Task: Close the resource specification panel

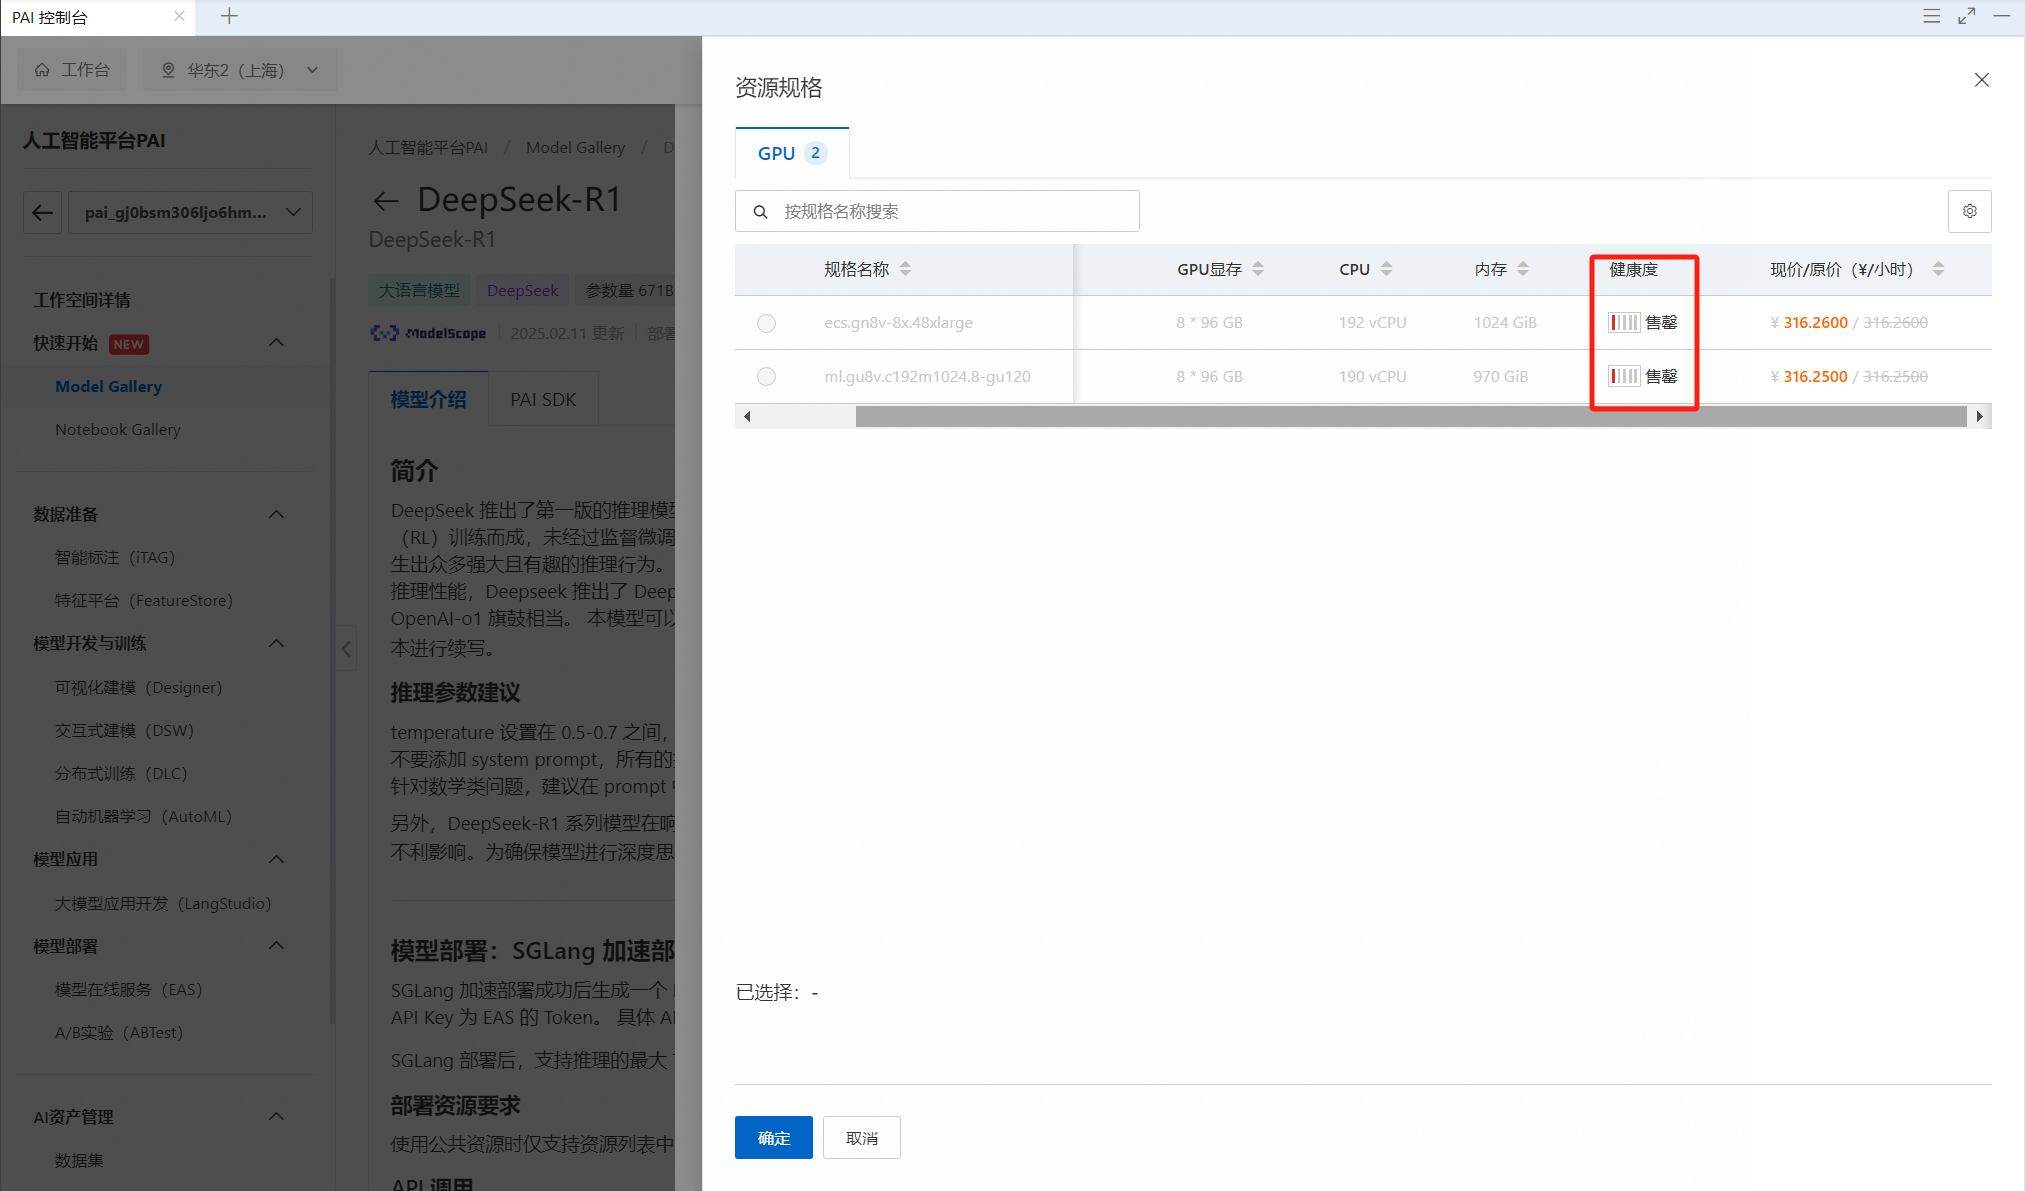Action: 1981,80
